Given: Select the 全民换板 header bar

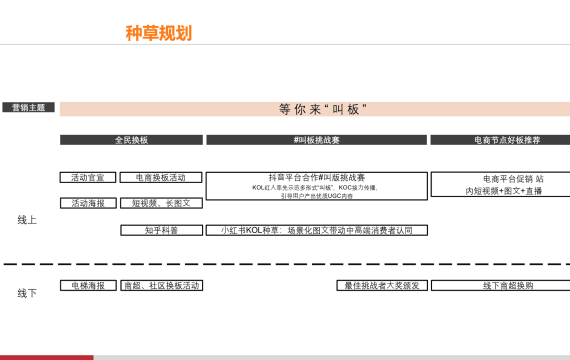Looking at the screenshot, I should coord(131,140).
